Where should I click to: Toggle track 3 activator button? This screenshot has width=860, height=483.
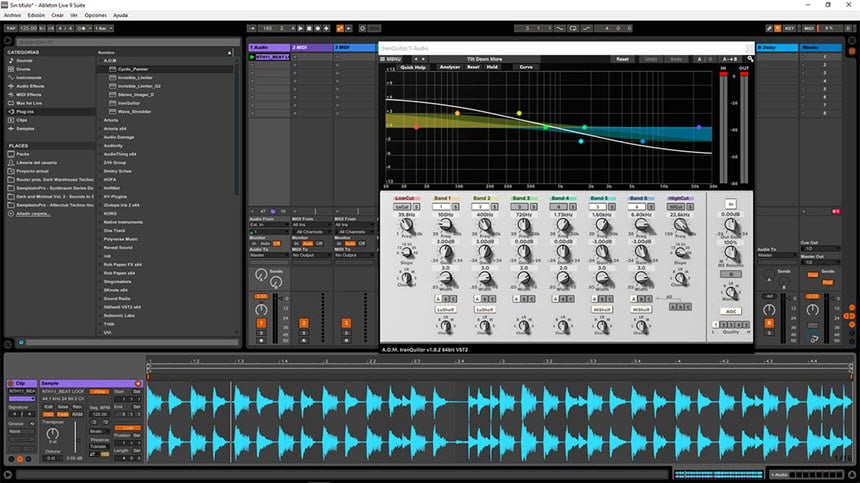click(346, 323)
